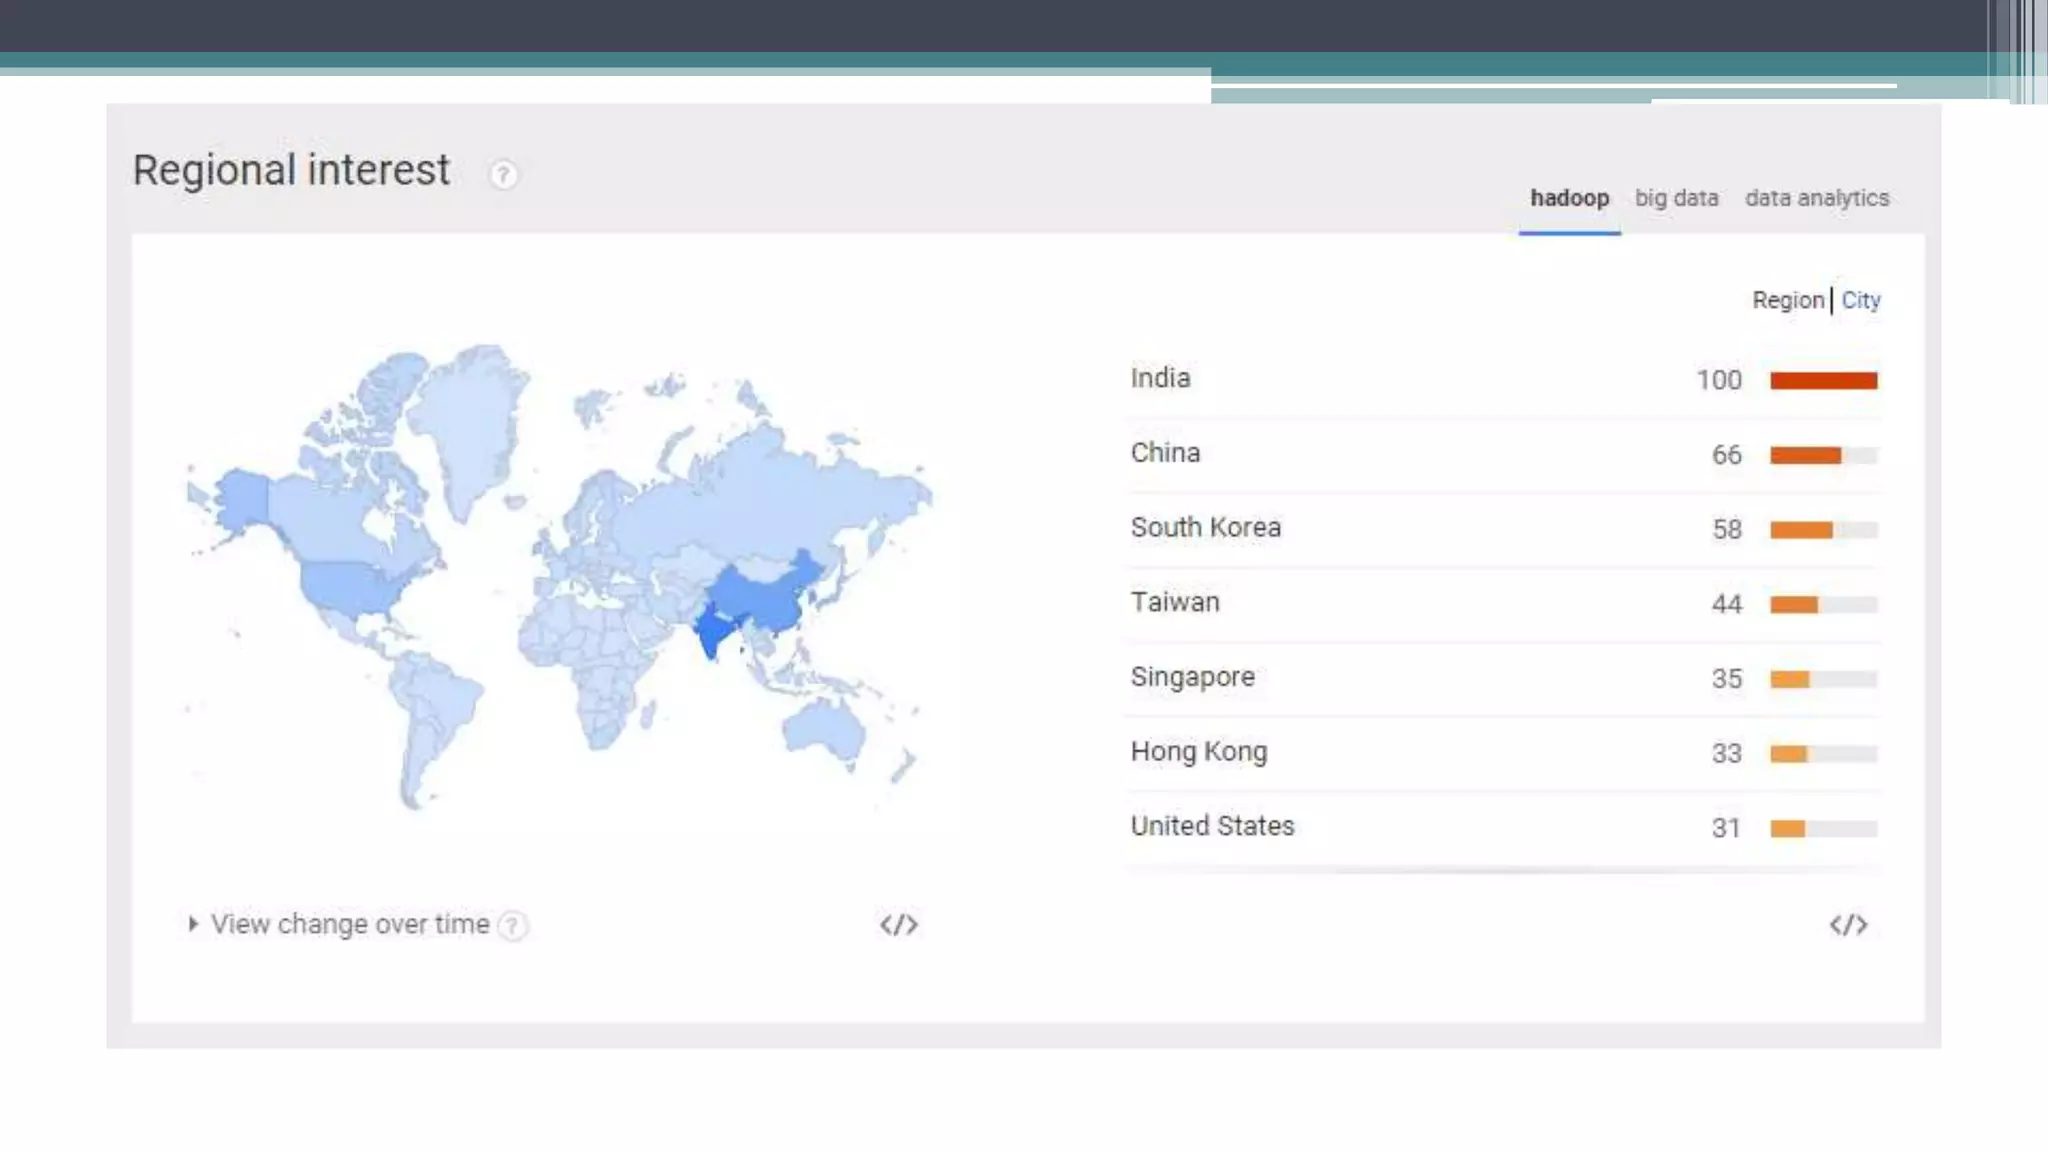Open Hong Kong from the list
The height and width of the screenshot is (1152, 2048).
(x=1198, y=752)
